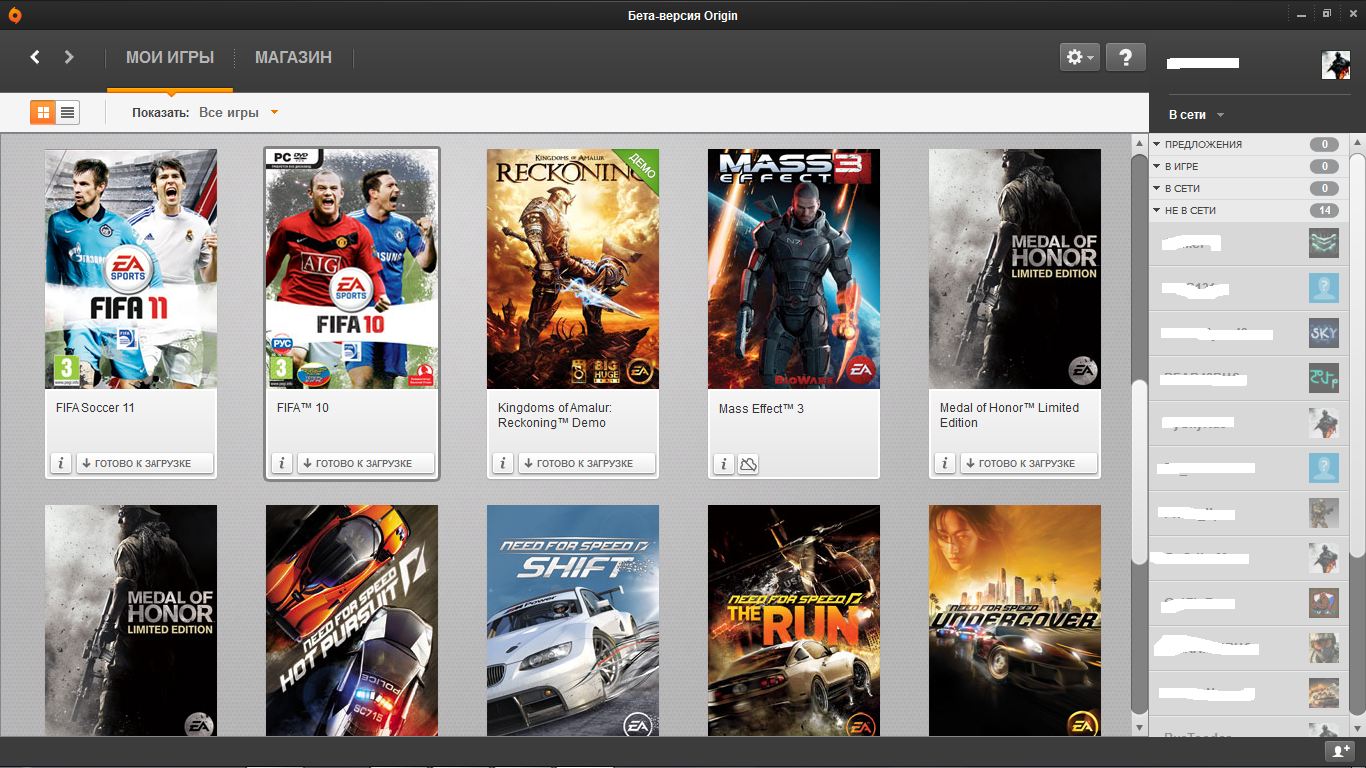Click the add friend icon at the bottom right

[1338, 750]
